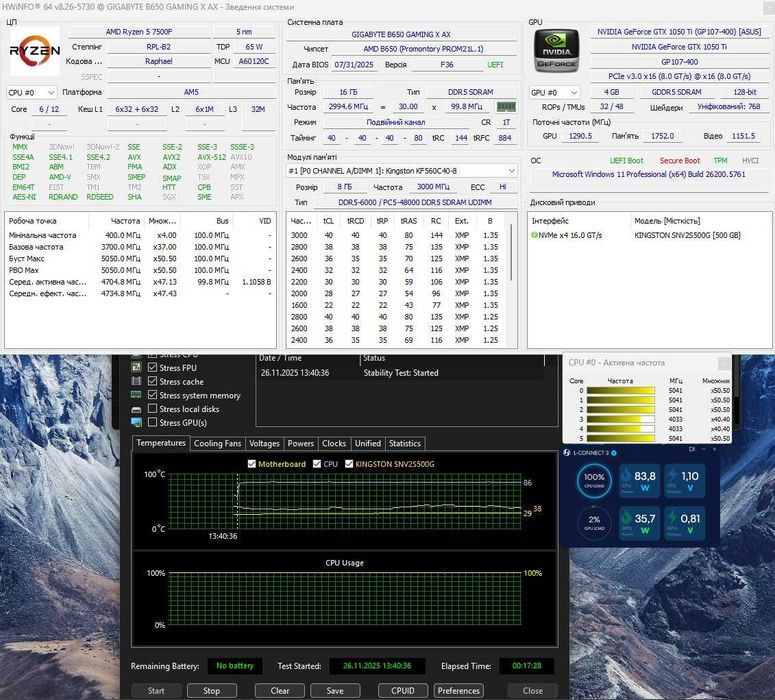The width and height of the screenshot is (775, 700).
Task: Click the RAM icon beside Stress system memory
Action: pyautogui.click(x=136, y=395)
